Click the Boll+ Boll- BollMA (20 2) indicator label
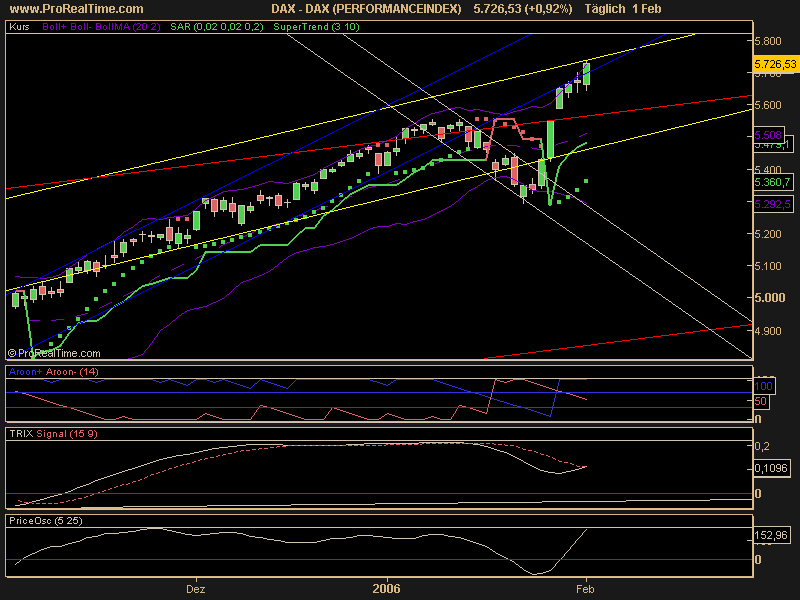 click(x=102, y=27)
